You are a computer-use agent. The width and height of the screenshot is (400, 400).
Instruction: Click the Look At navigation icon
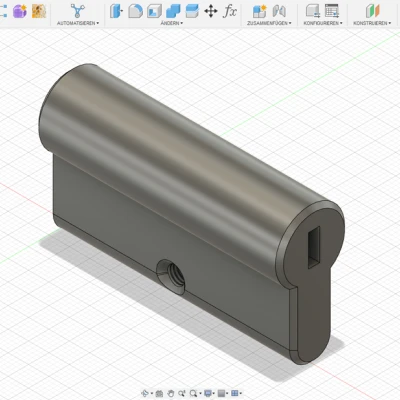click(x=159, y=393)
